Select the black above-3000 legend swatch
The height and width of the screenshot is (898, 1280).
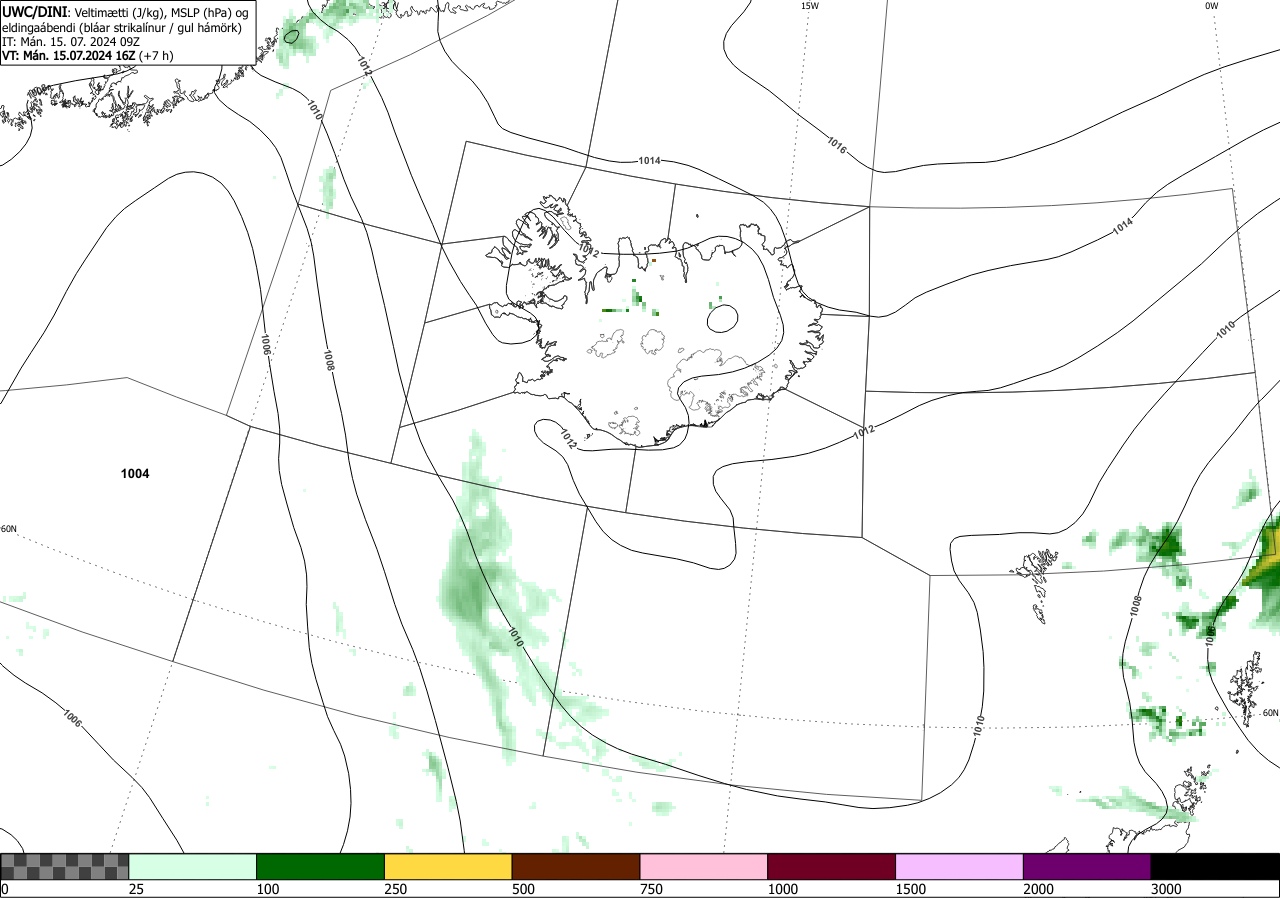click(x=1215, y=866)
